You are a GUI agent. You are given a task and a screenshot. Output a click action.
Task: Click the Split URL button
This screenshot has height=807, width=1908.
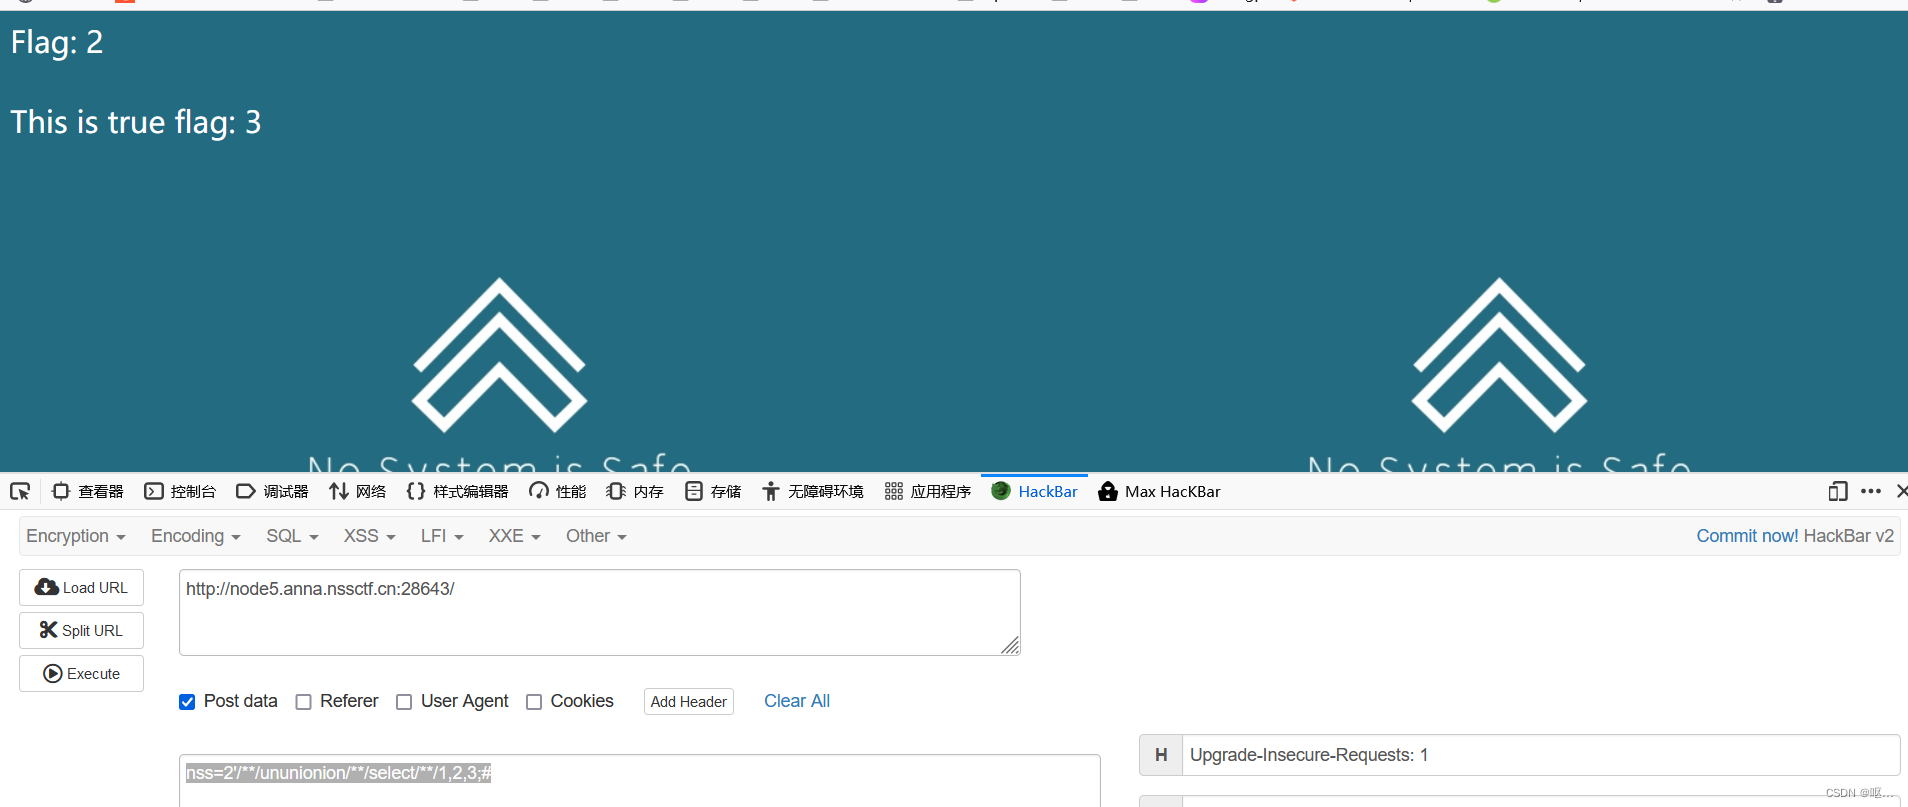point(81,630)
